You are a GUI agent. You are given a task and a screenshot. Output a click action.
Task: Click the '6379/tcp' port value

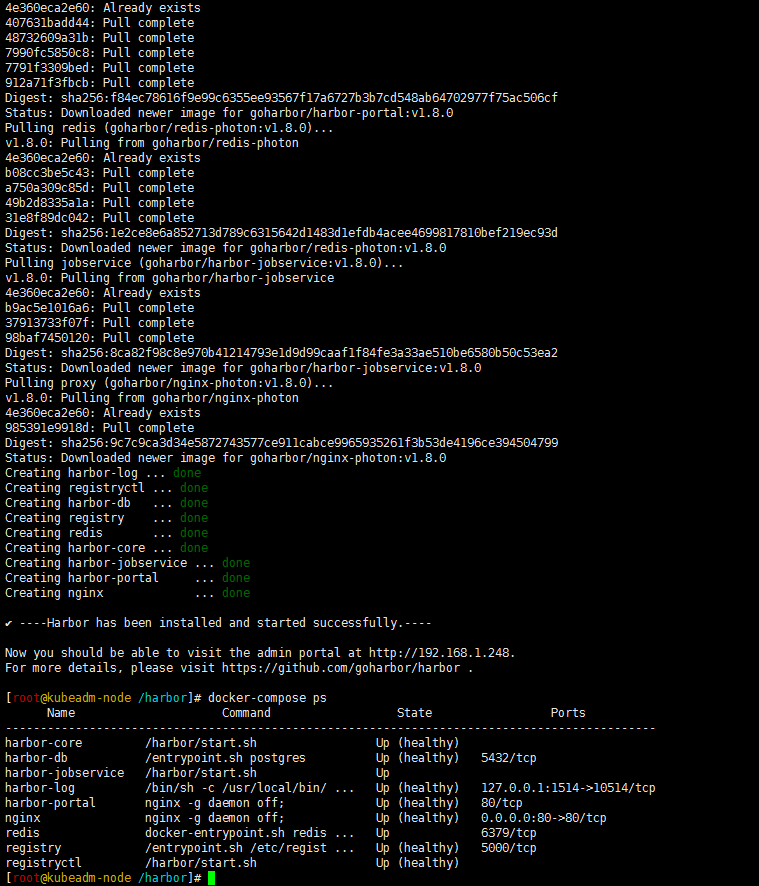pyautogui.click(x=509, y=832)
